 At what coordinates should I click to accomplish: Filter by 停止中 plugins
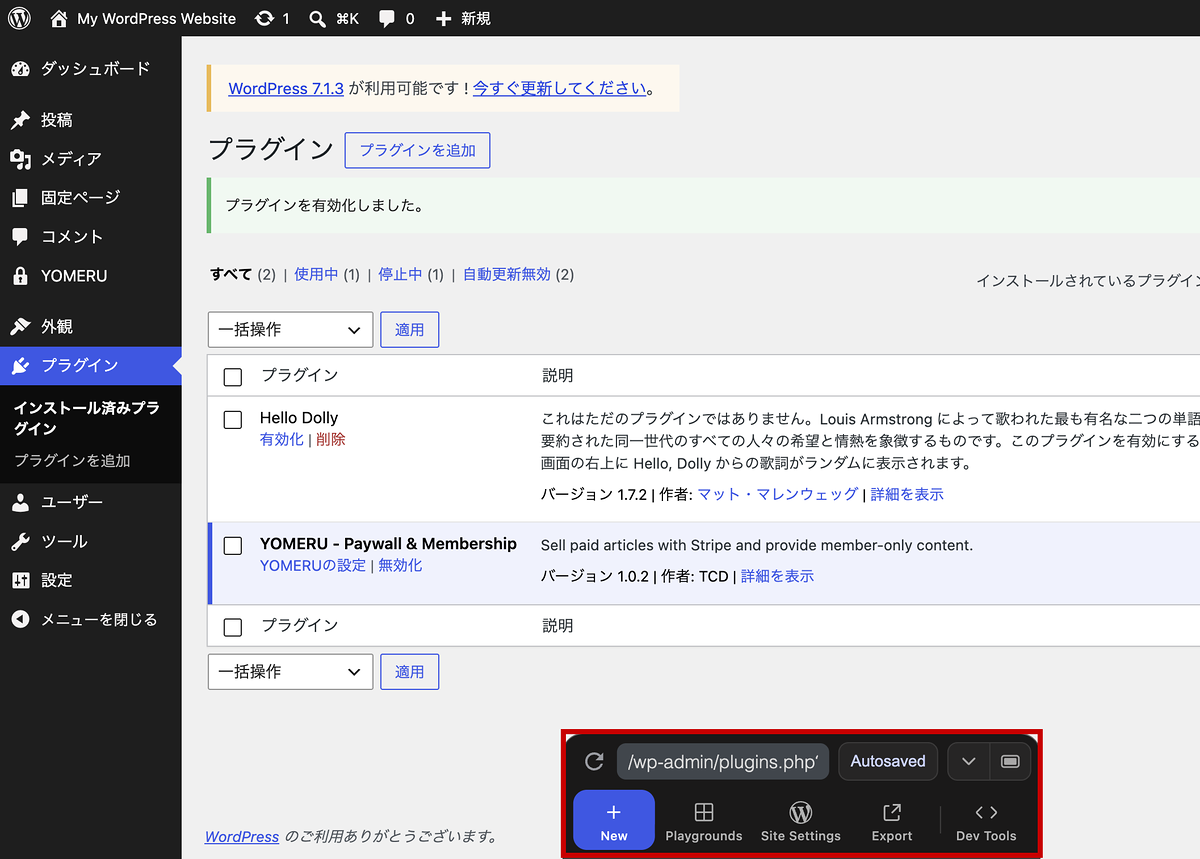(x=400, y=274)
